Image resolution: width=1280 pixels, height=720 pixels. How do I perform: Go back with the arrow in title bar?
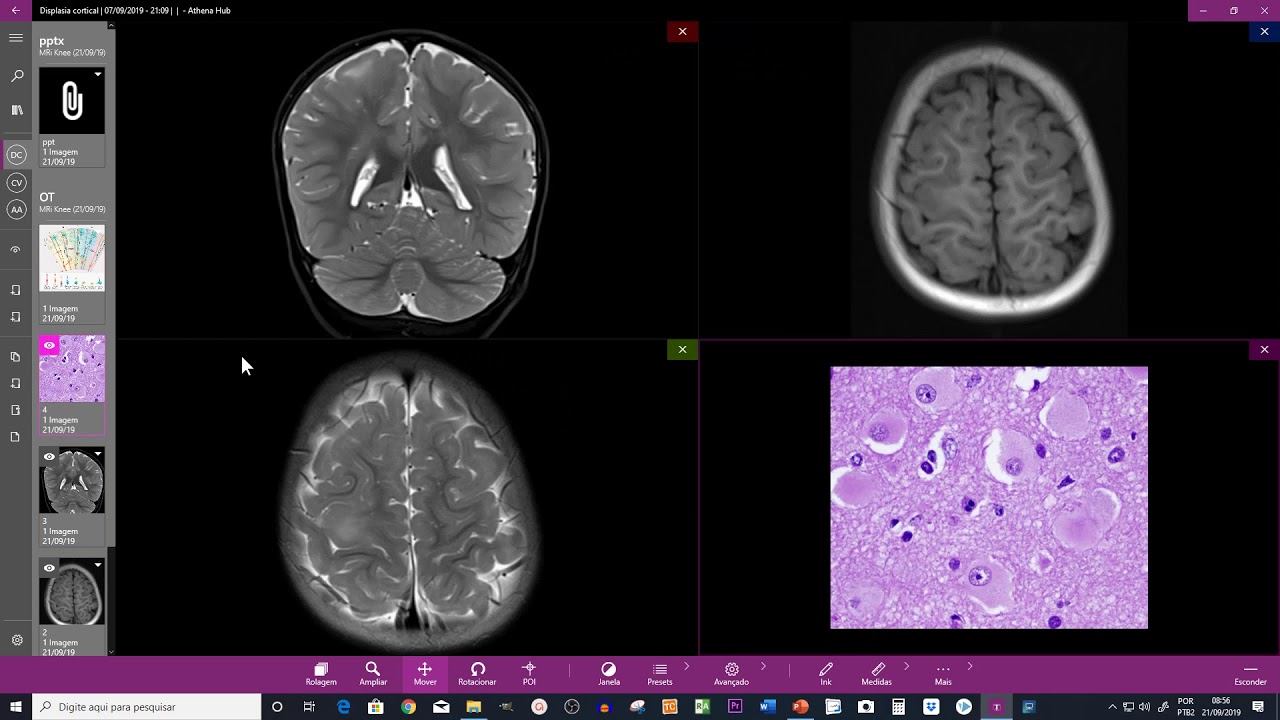pyautogui.click(x=15, y=10)
